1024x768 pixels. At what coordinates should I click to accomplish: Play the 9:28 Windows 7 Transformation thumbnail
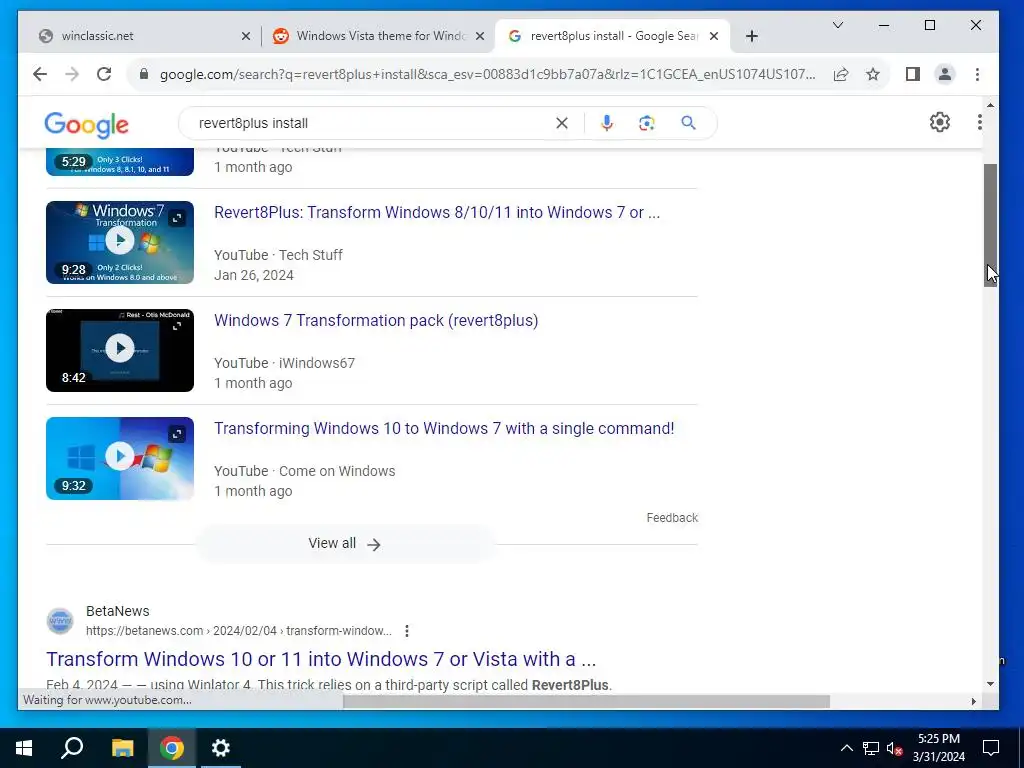(x=120, y=242)
